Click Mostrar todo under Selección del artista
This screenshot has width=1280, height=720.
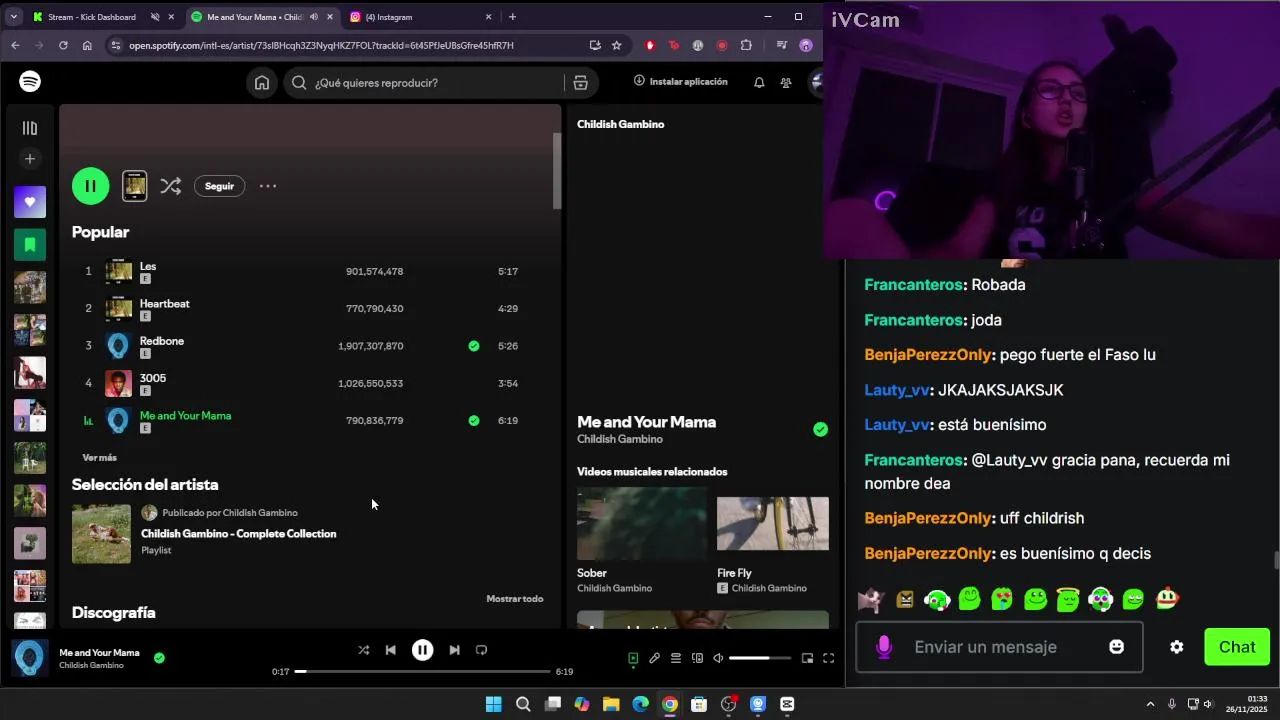[x=515, y=599]
